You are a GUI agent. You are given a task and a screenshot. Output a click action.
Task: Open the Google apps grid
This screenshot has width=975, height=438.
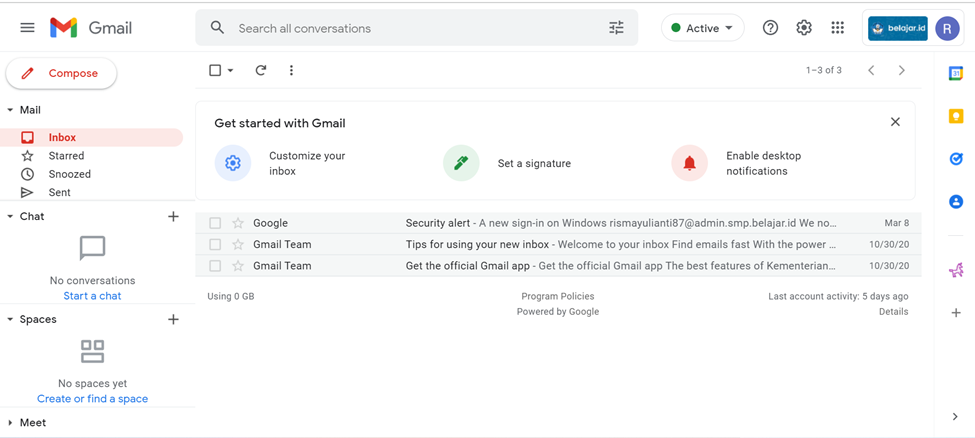tap(837, 28)
